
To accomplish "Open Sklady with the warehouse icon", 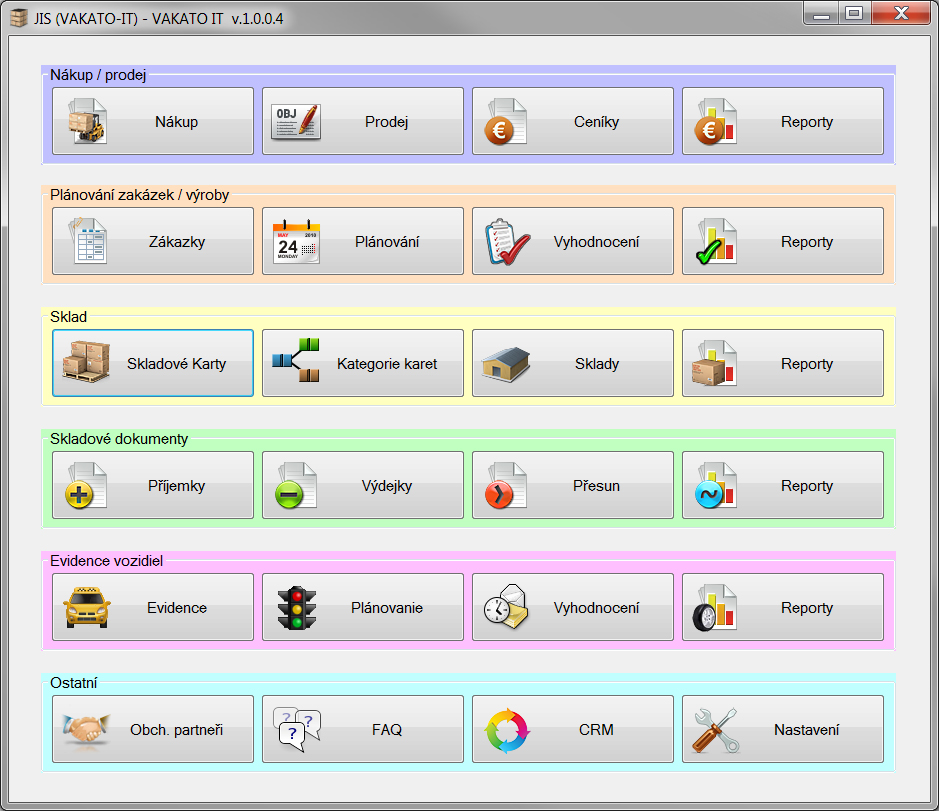I will click(573, 363).
